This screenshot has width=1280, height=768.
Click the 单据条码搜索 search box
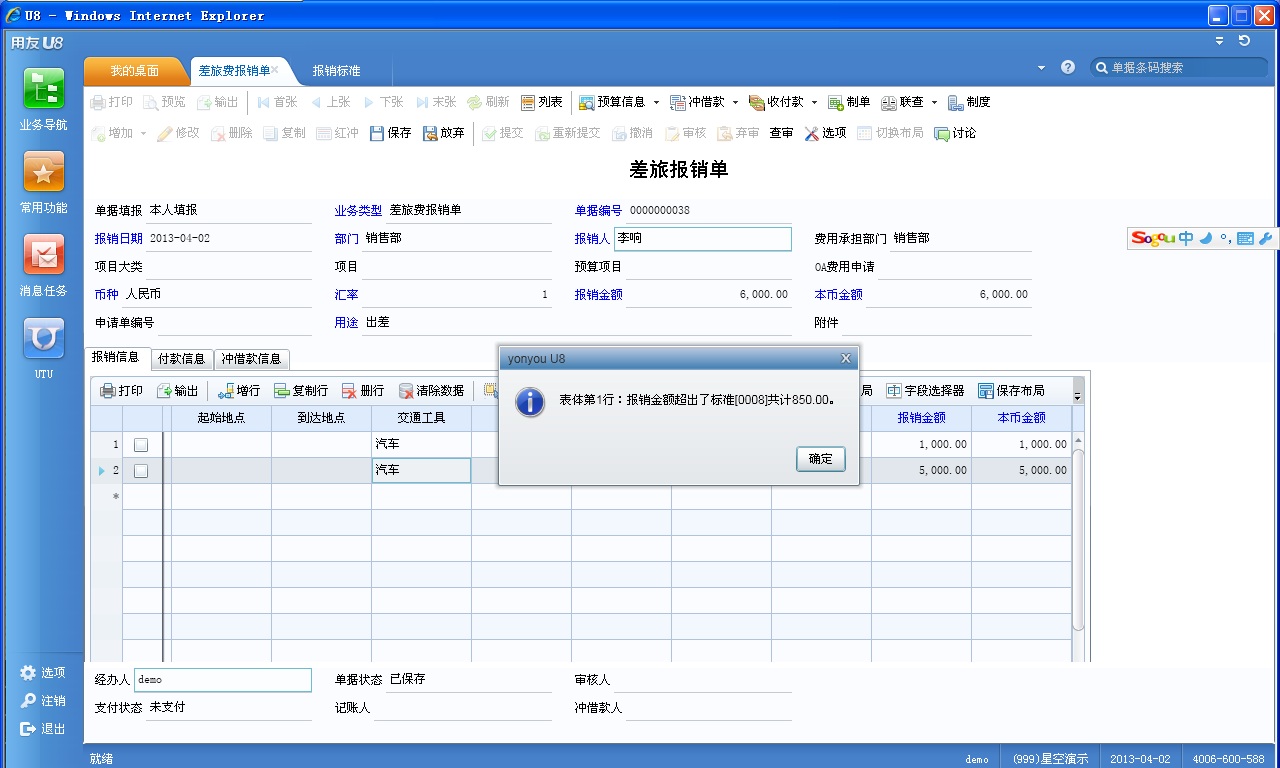[x=1178, y=67]
